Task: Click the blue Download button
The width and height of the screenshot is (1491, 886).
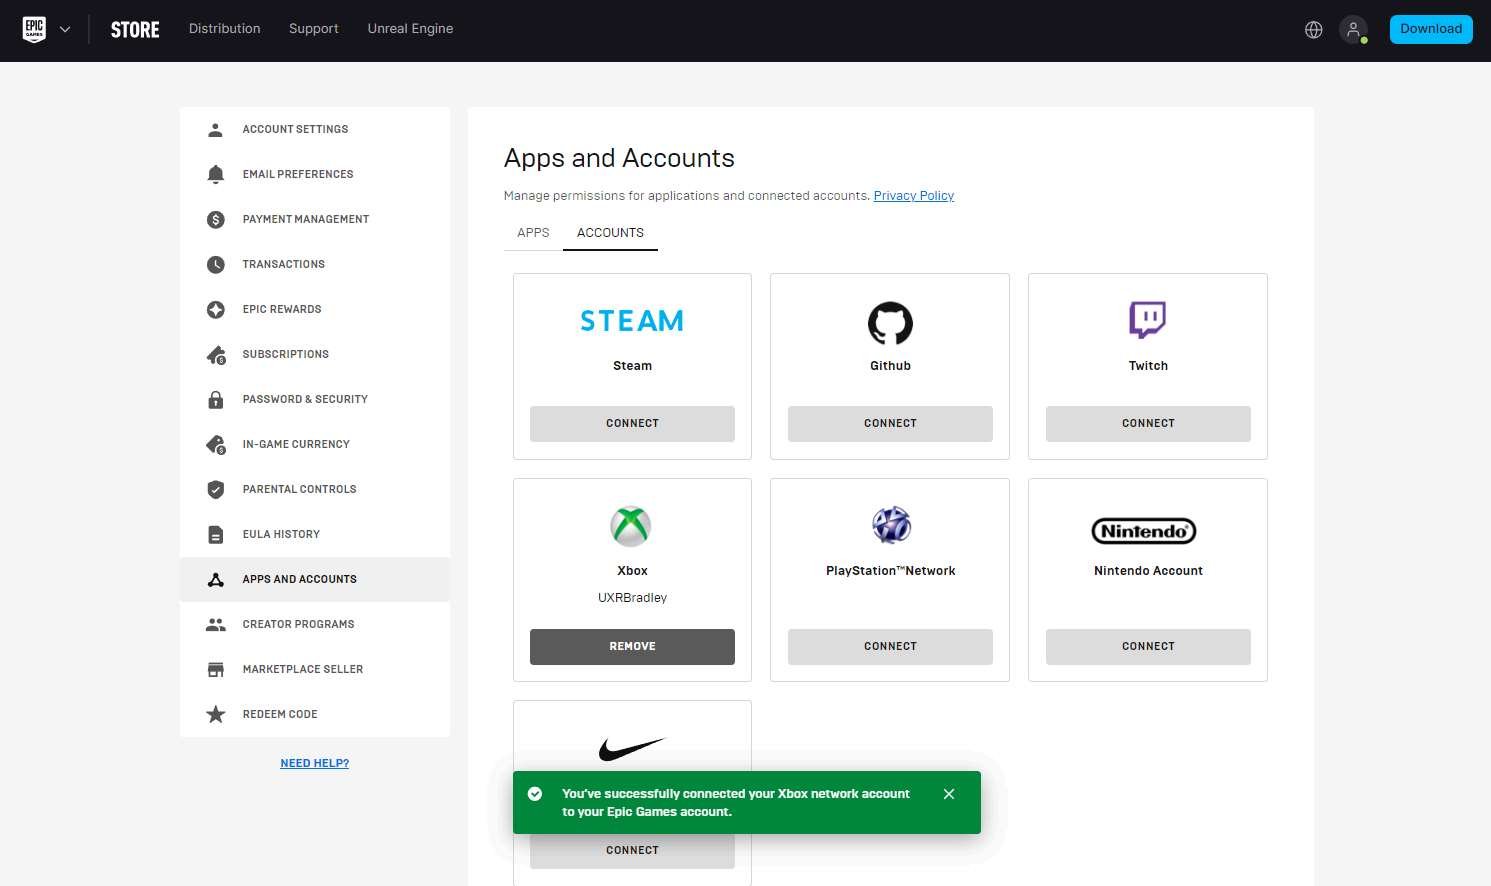Action: click(1431, 29)
